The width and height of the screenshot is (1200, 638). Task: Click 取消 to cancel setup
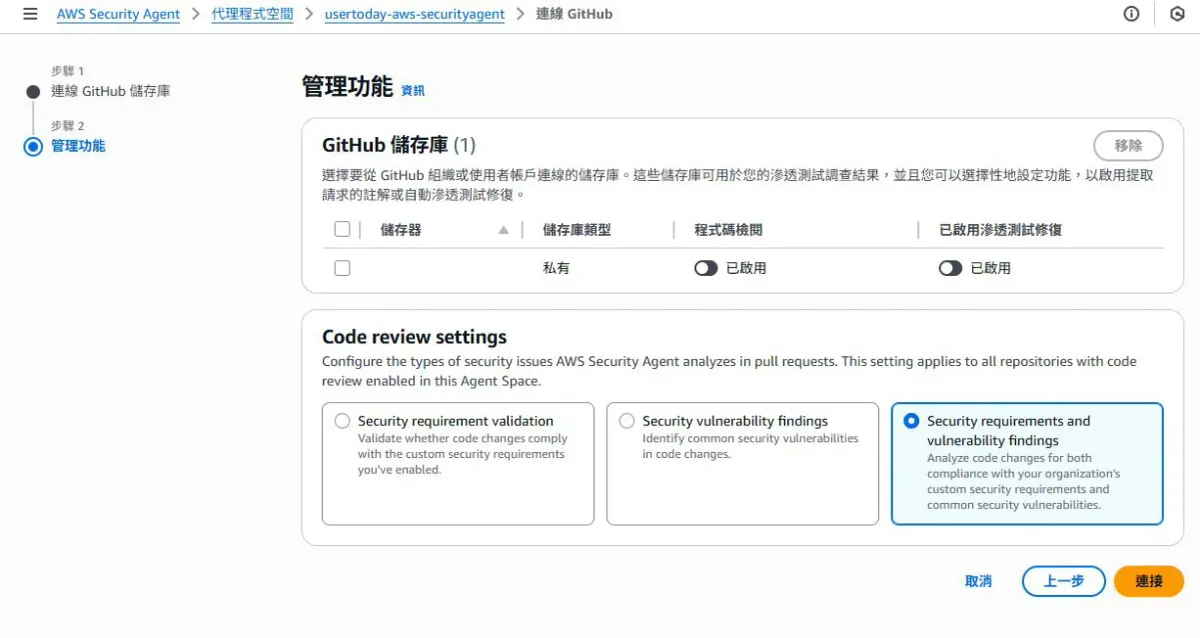pyautogui.click(x=978, y=581)
